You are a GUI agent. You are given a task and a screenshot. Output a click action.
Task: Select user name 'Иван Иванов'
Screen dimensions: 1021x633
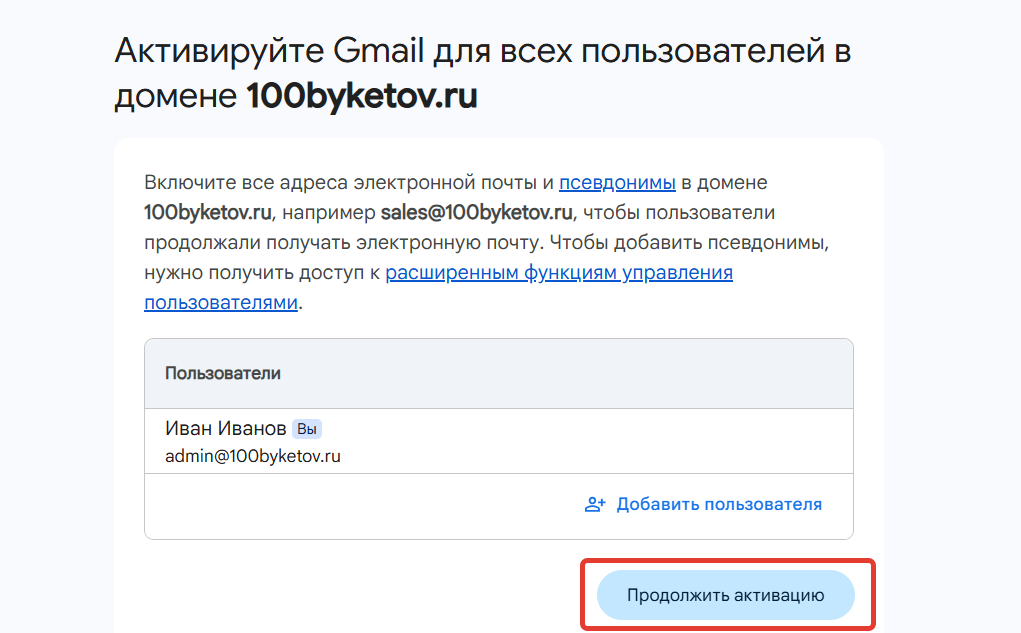pyautogui.click(x=225, y=429)
